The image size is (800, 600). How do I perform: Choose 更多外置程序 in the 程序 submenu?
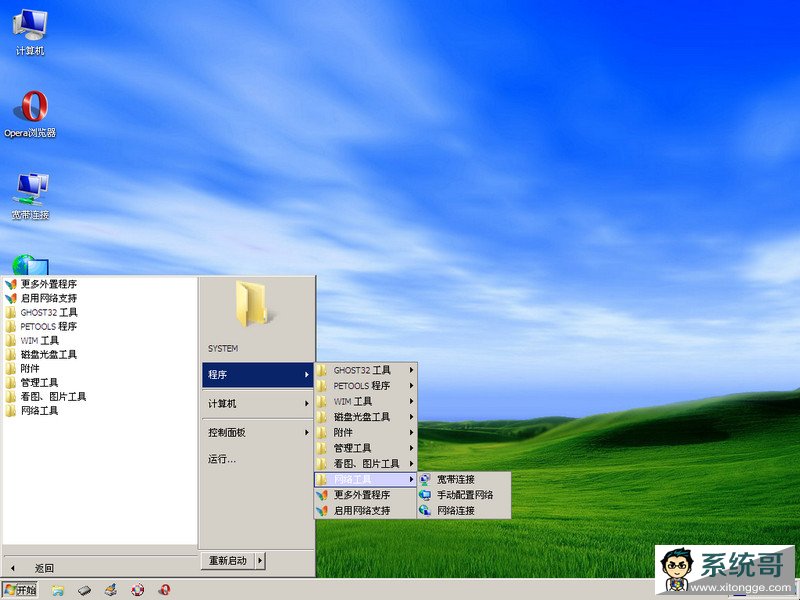tap(365, 495)
